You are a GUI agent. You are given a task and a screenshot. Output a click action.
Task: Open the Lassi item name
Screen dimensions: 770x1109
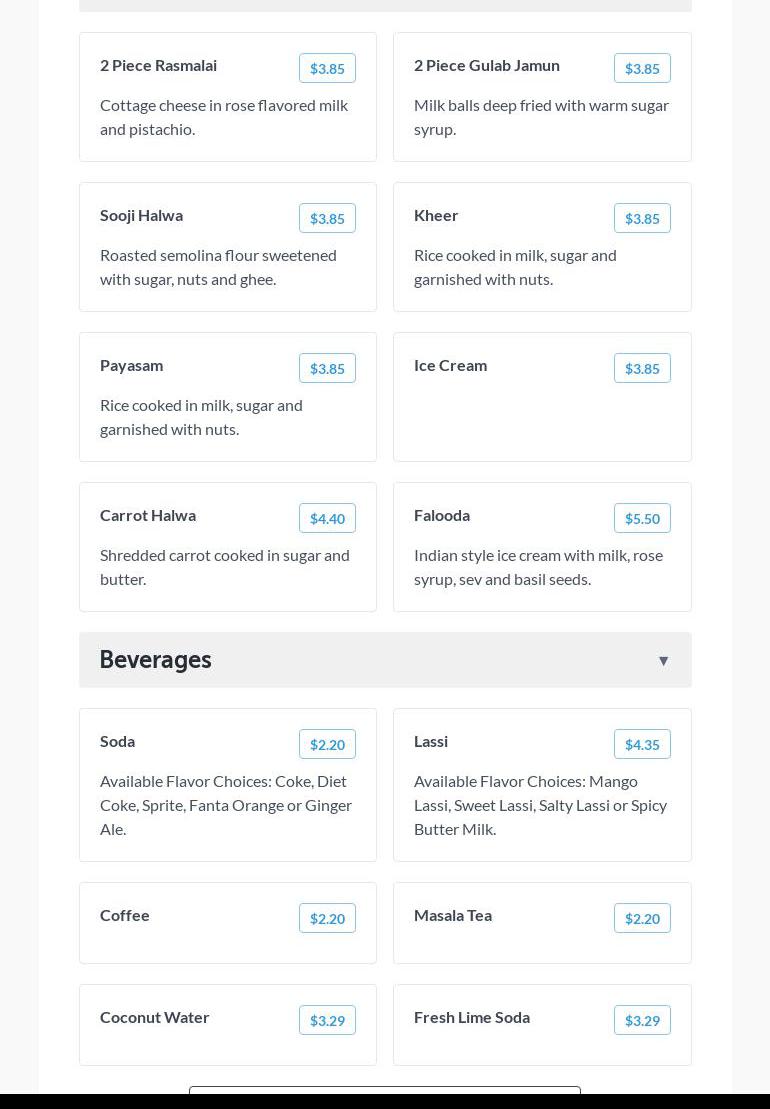(431, 741)
